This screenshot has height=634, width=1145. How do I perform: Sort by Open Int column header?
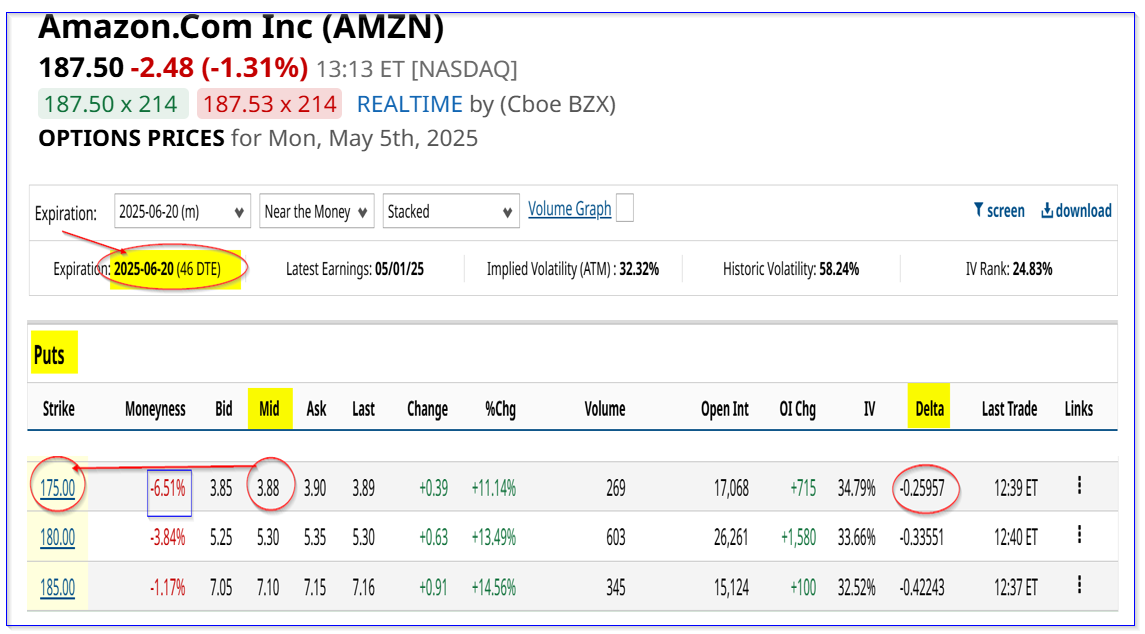[725, 409]
